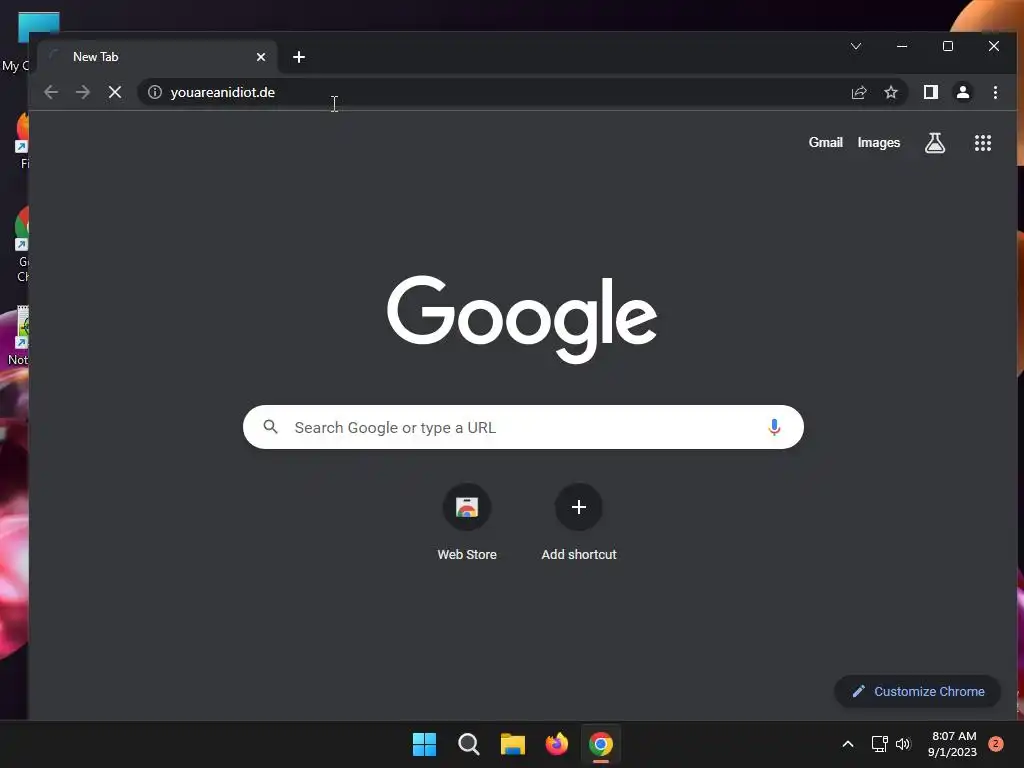Click Chrome icon in taskbar

tap(601, 744)
